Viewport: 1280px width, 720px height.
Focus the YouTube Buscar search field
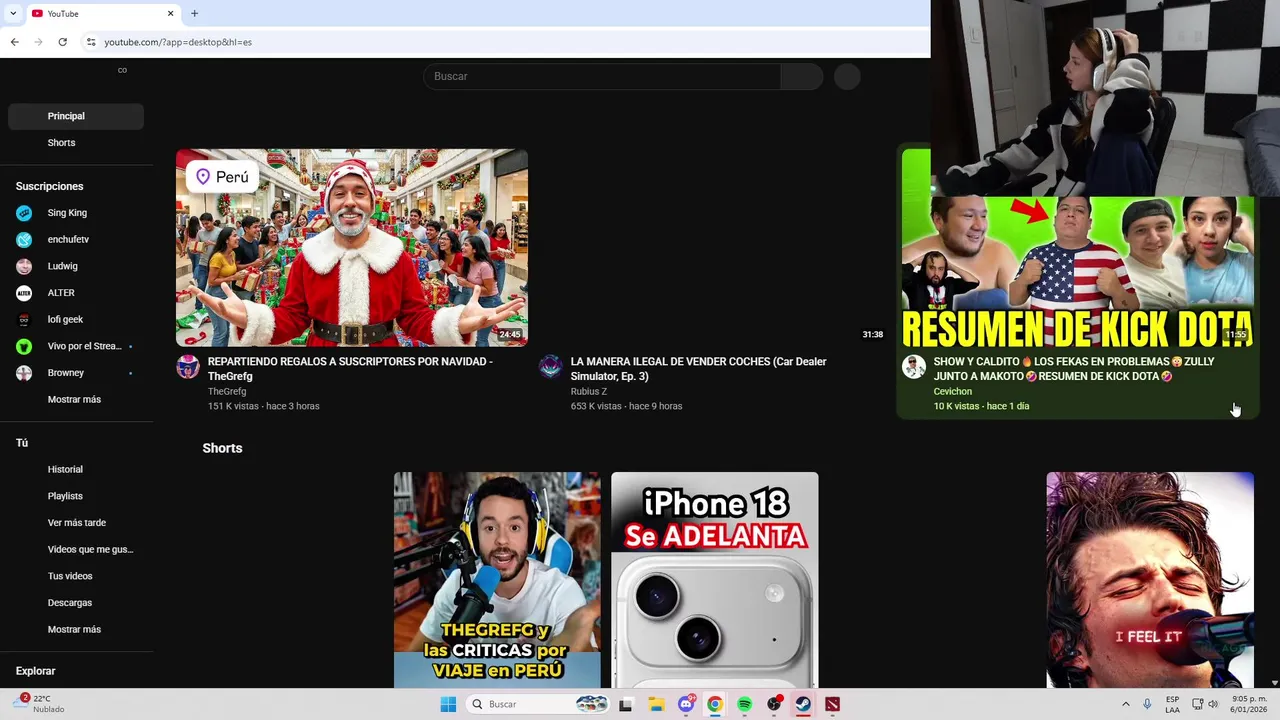click(x=602, y=76)
